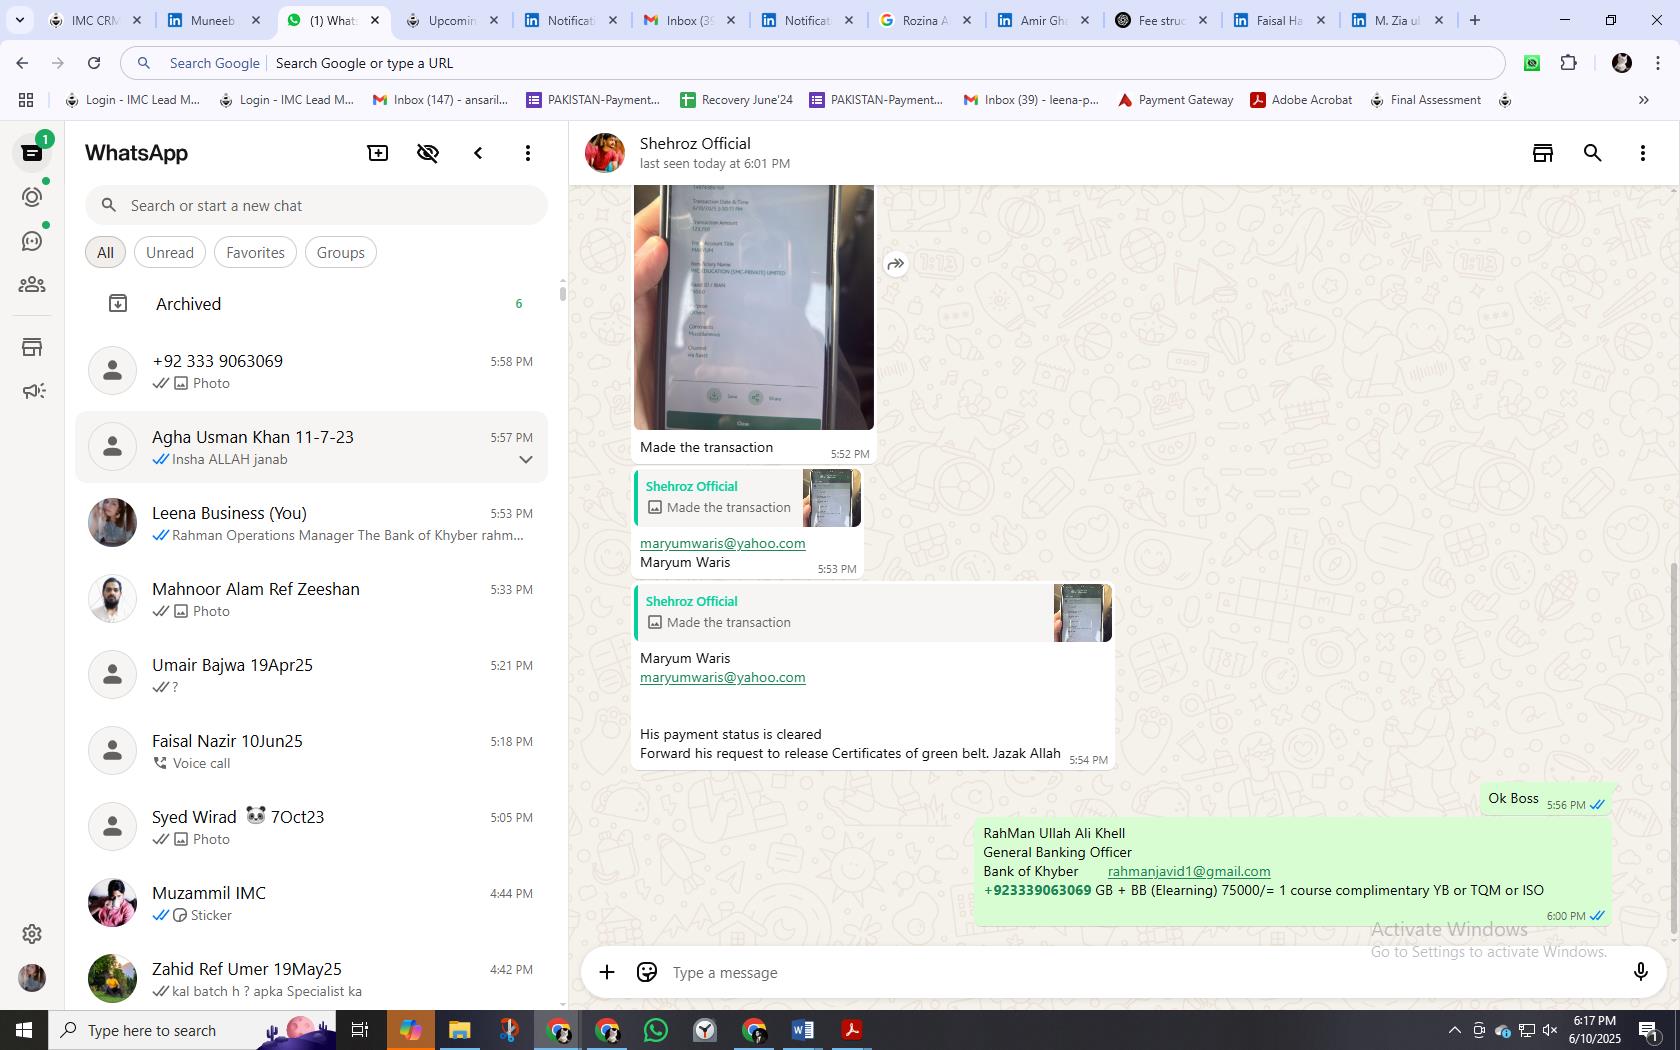1680x1050 pixels.
Task: Select the Favorites chat filter
Action: click(255, 252)
